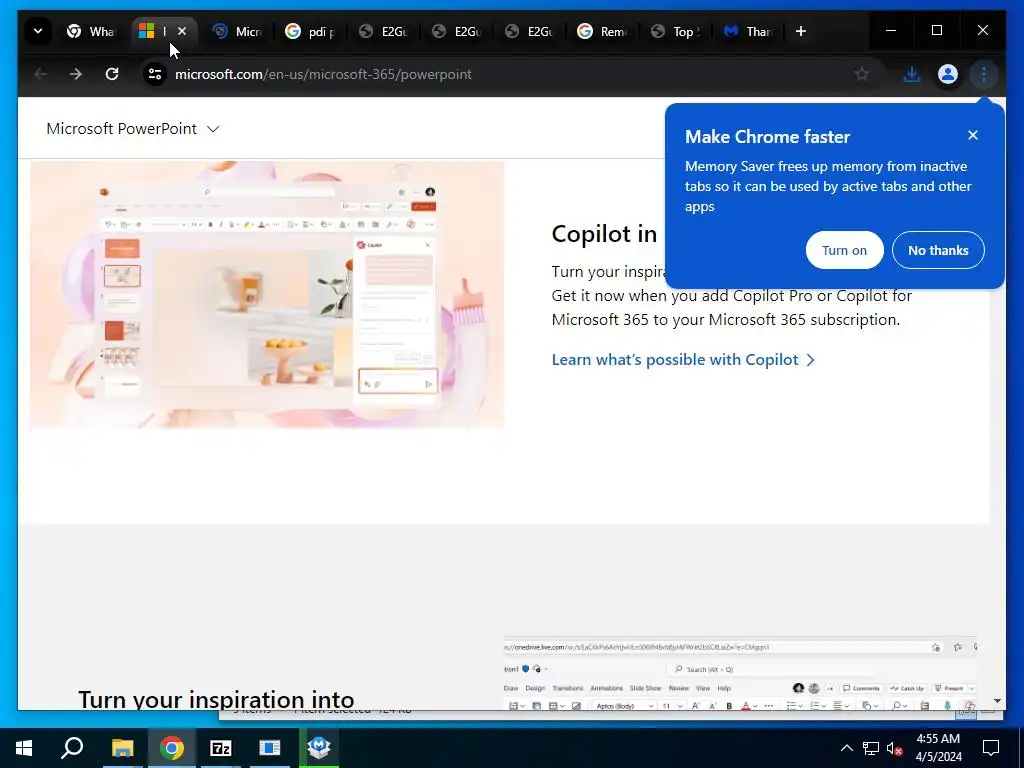
Task: Open 7-Zip from the taskbar
Action: pos(221,748)
